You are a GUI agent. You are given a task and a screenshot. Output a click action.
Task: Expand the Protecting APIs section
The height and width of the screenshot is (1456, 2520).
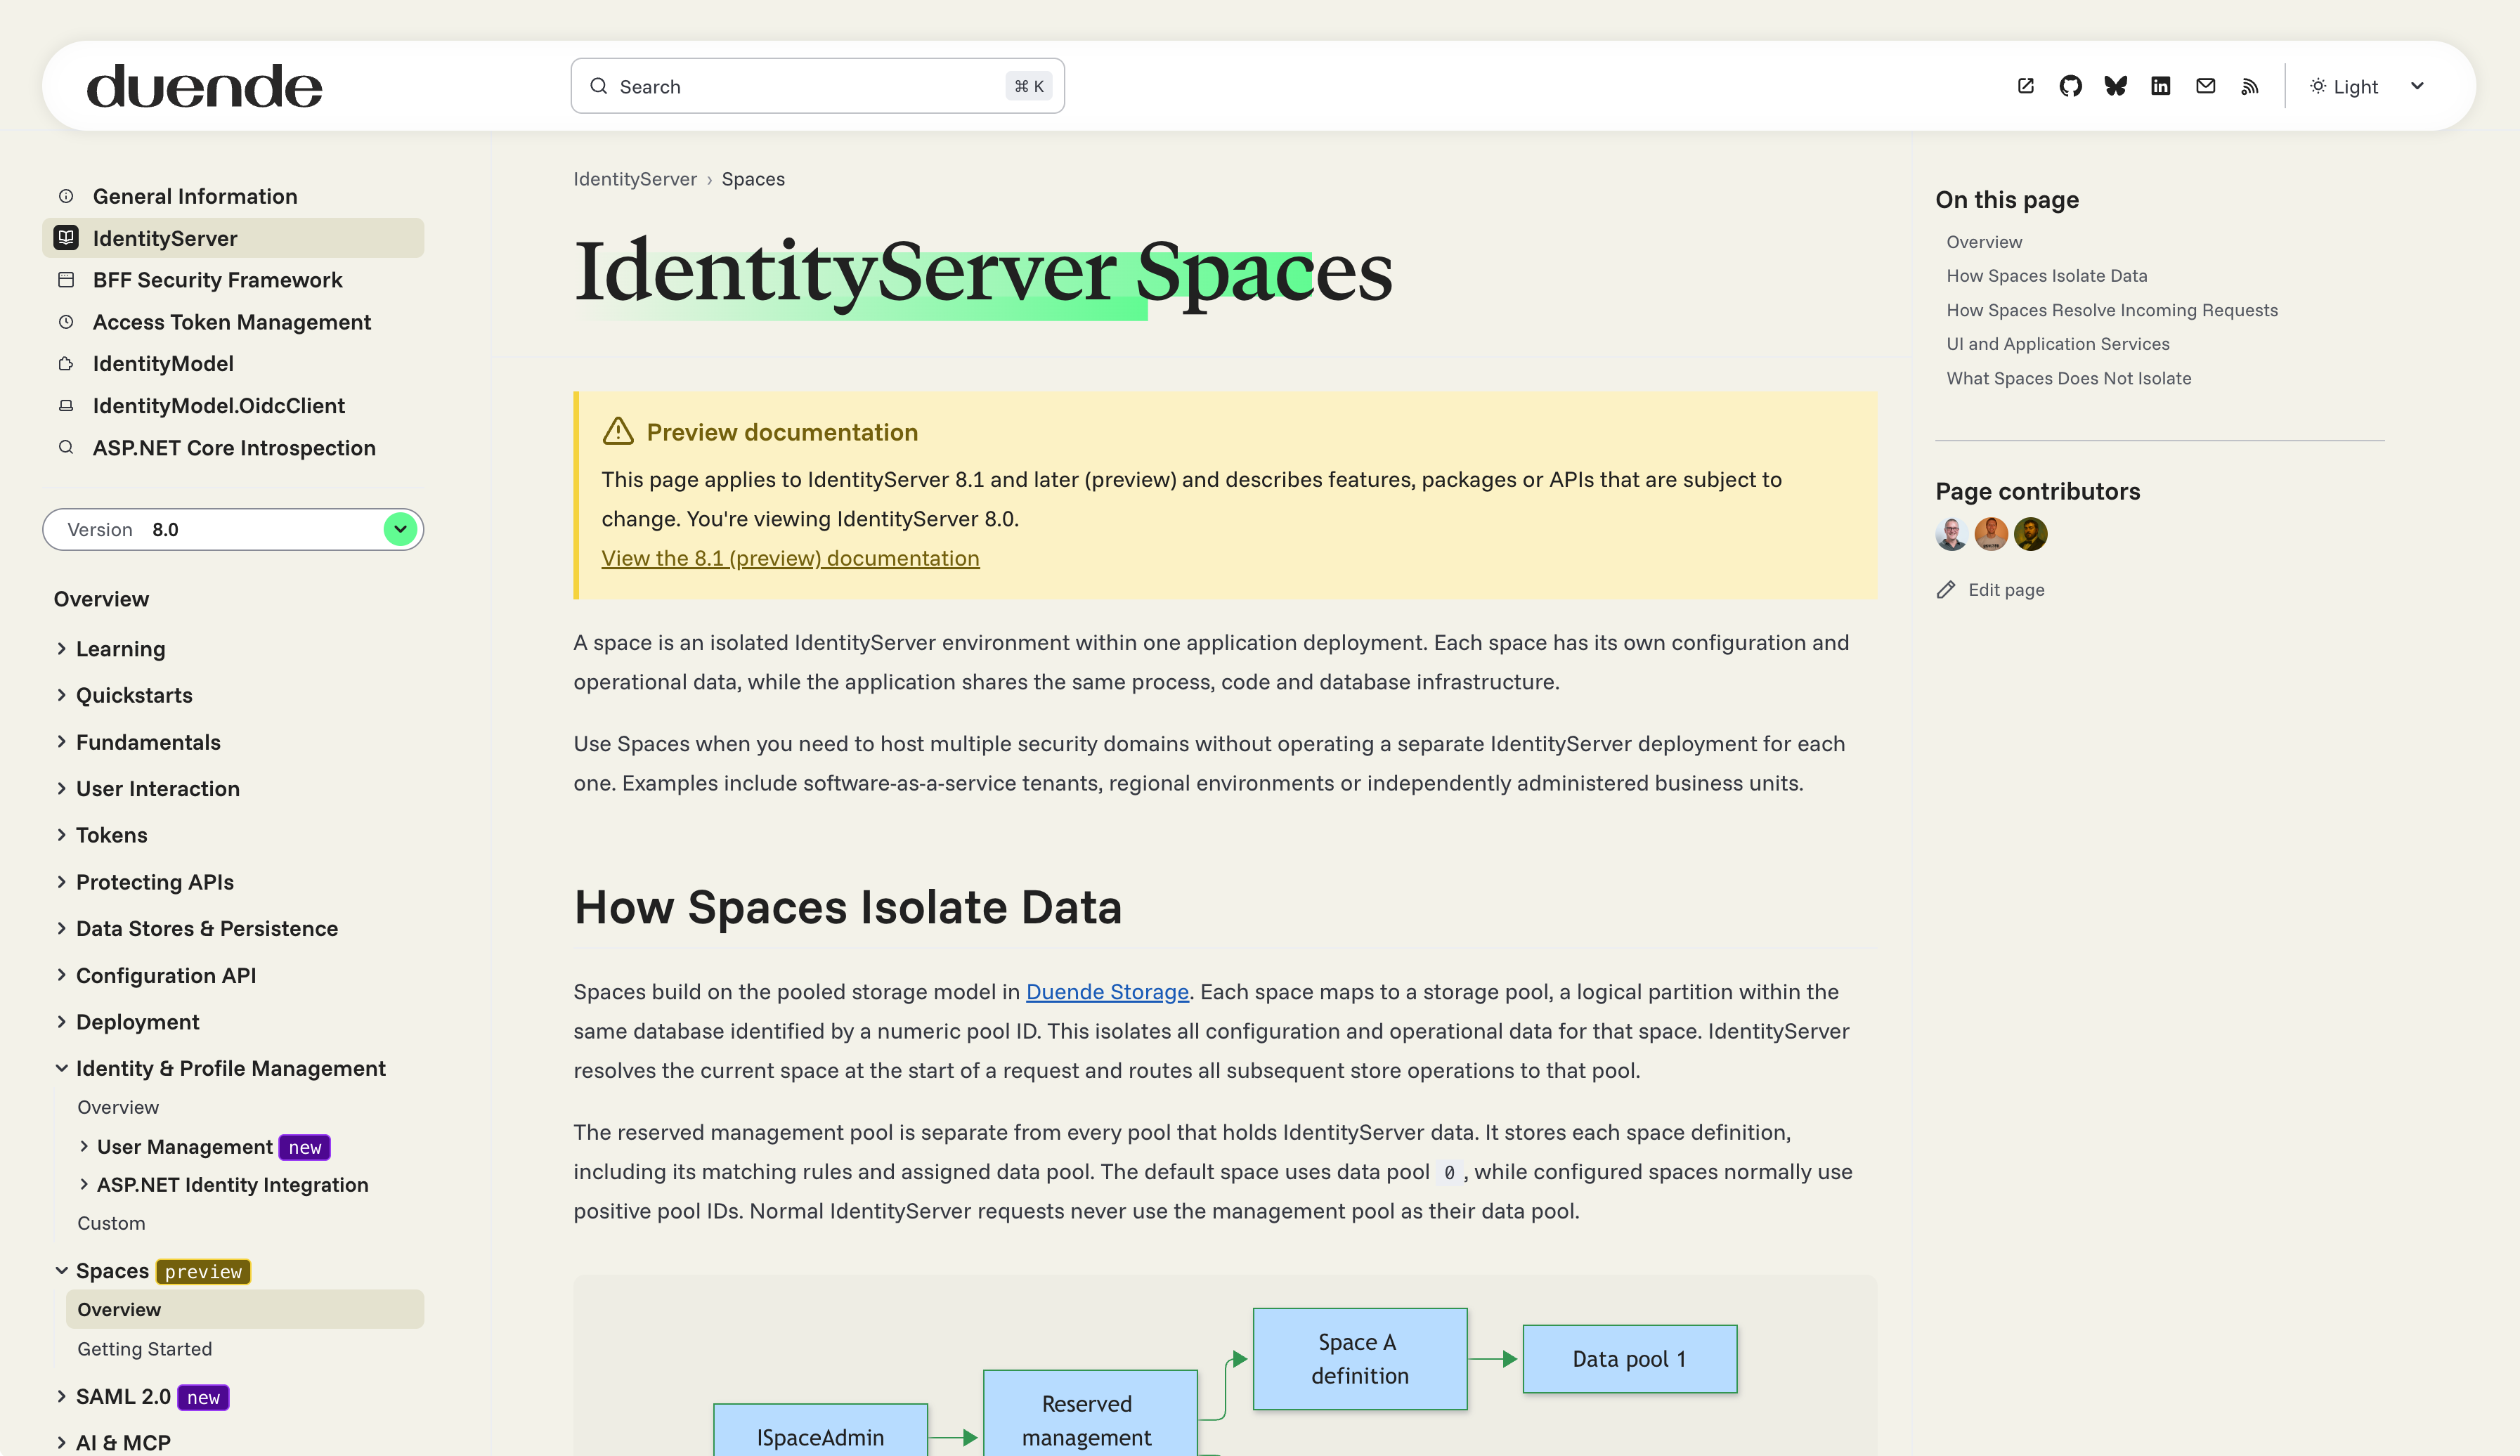(62, 881)
